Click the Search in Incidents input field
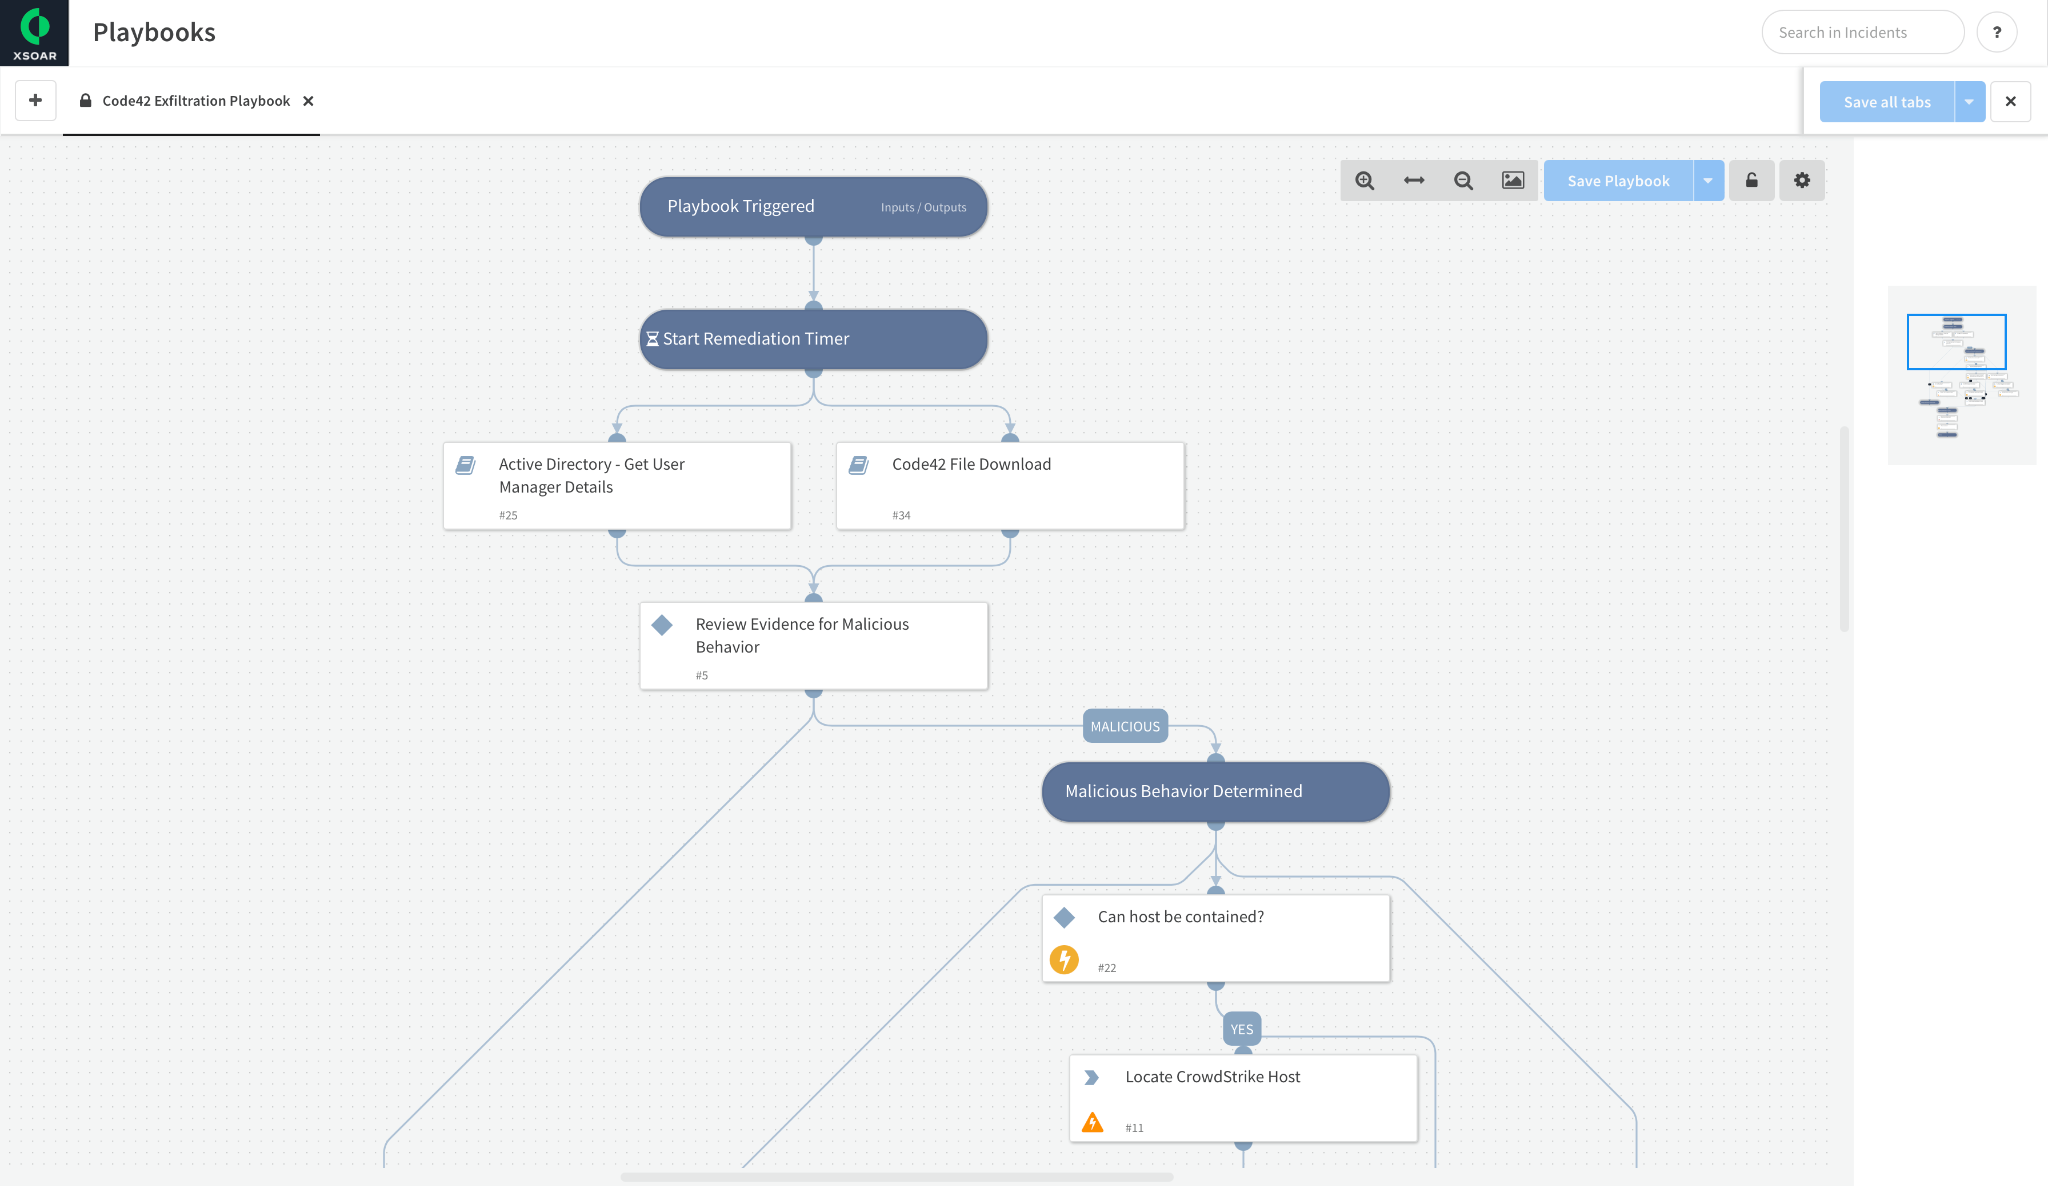Viewport: 2048px width, 1186px height. 1862,32
